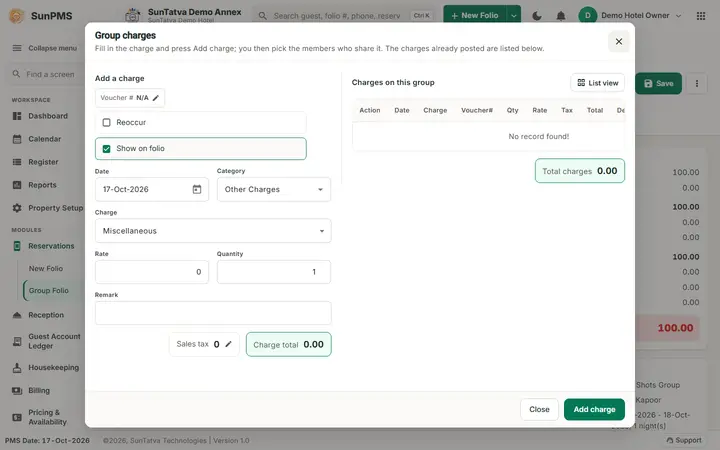Viewport: 720px width, 450px height.
Task: Click the Action column header
Action: point(370,110)
